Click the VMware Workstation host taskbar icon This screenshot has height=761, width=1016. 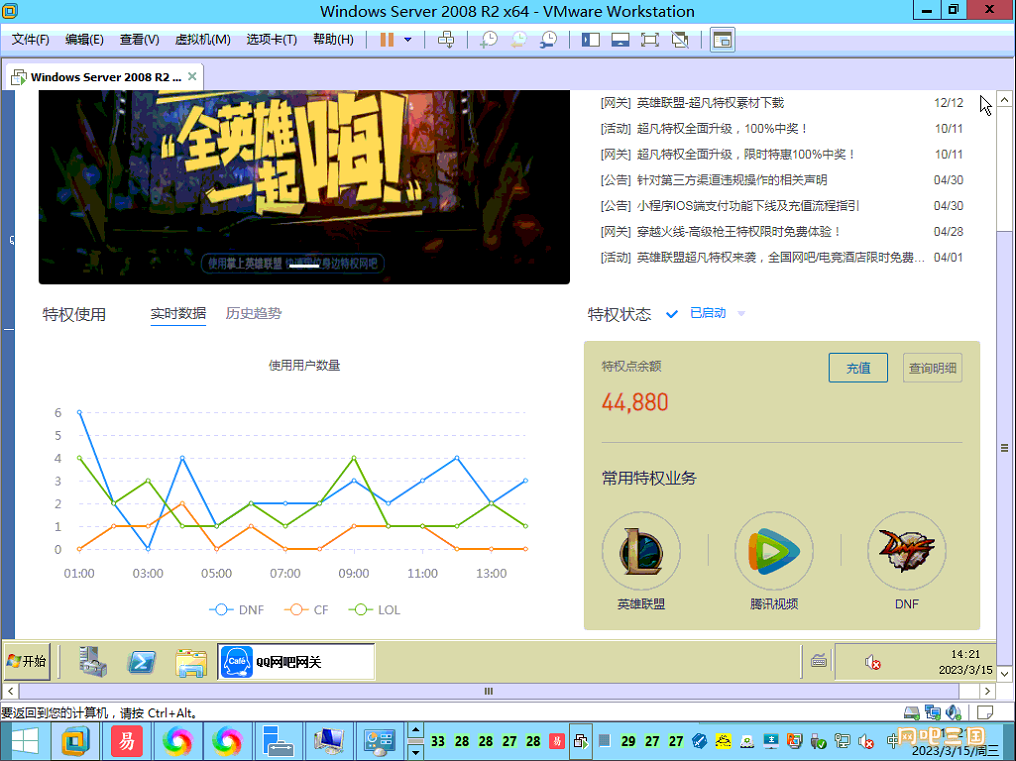coord(76,741)
